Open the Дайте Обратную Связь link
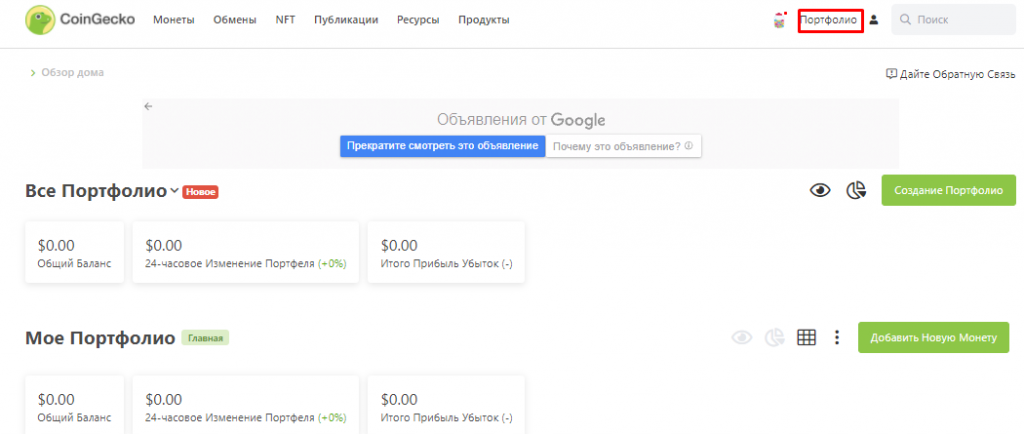This screenshot has height=434, width=1024. coord(950,74)
